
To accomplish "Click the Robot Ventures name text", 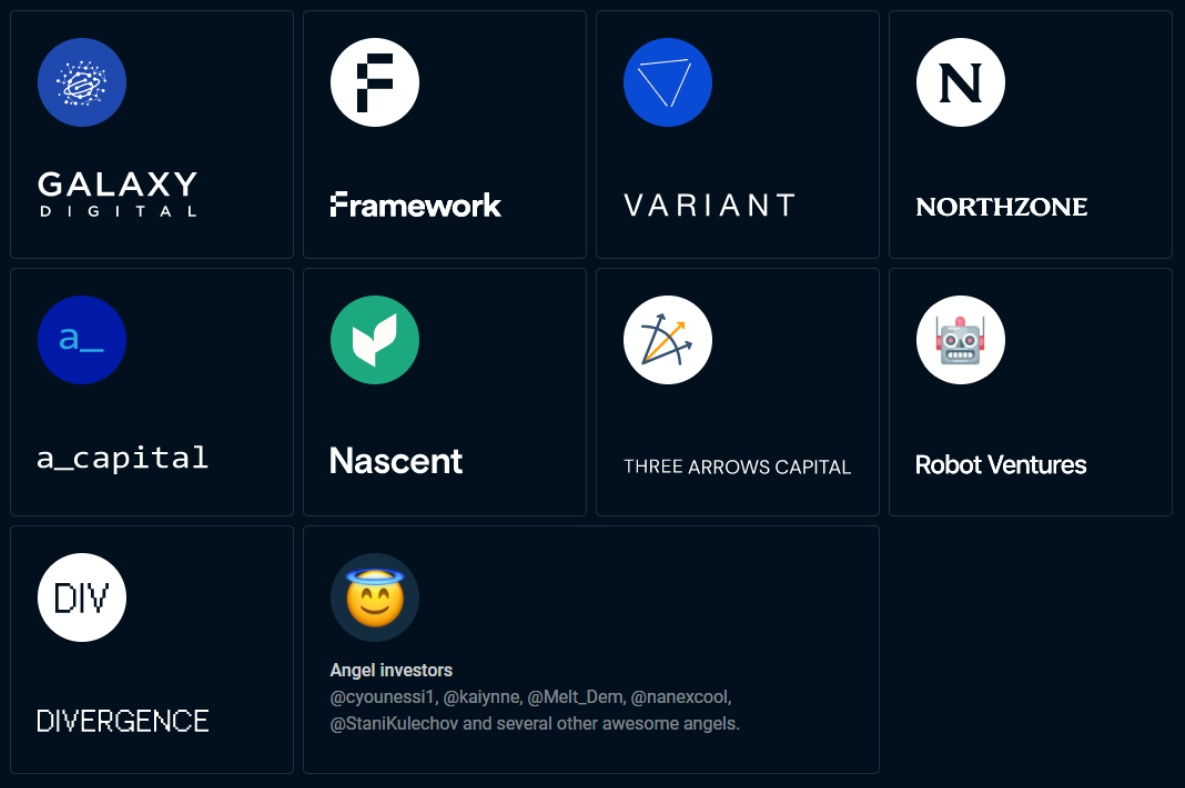I will point(1000,465).
